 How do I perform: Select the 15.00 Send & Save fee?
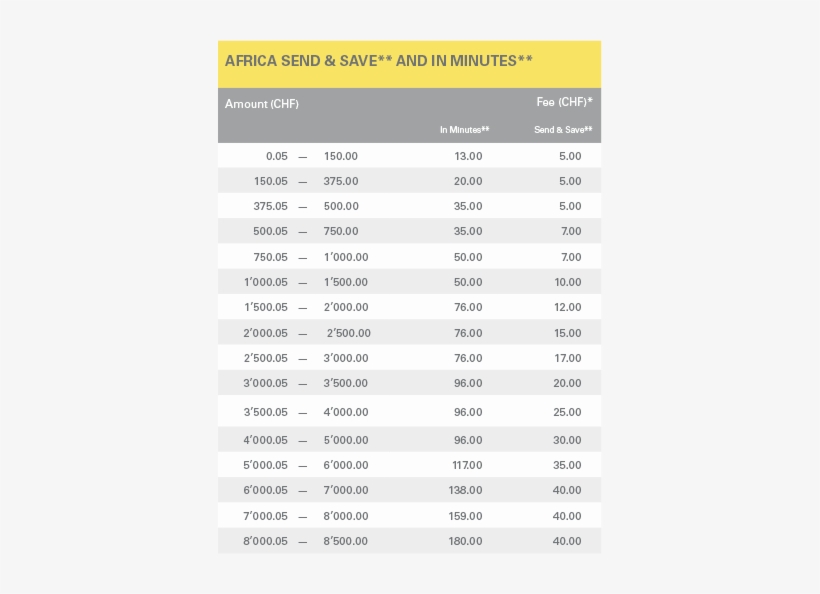pyautogui.click(x=567, y=333)
